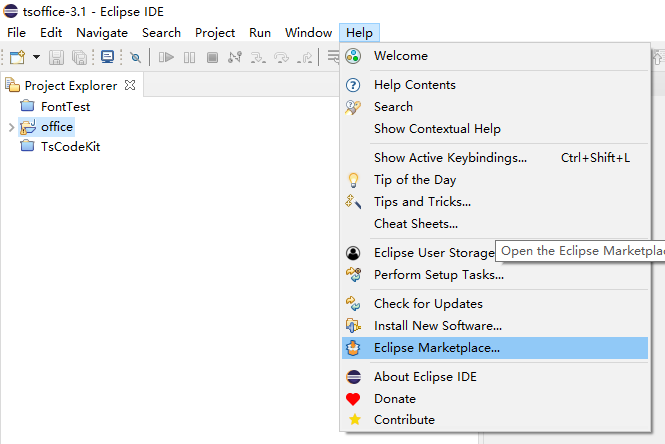Screen dimensions: 665x444
Task: Choose Welcome from Help menu
Action: [495, 56]
